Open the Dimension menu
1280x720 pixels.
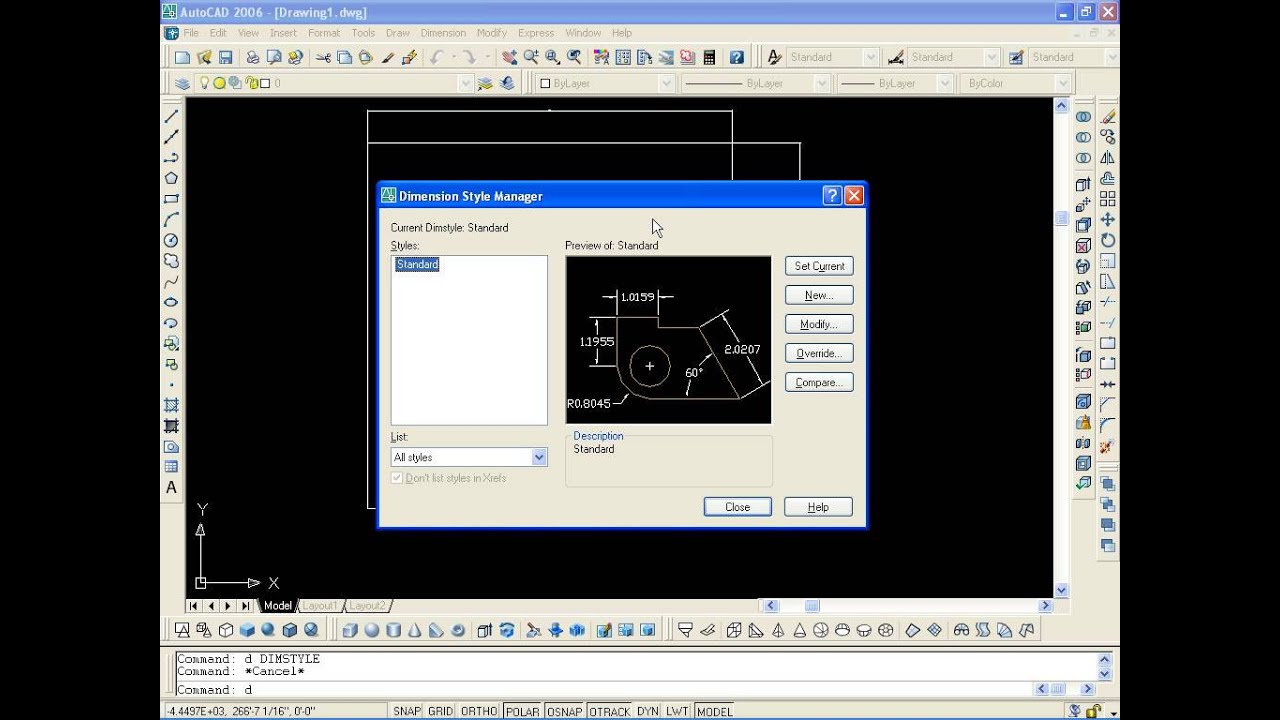(x=443, y=33)
